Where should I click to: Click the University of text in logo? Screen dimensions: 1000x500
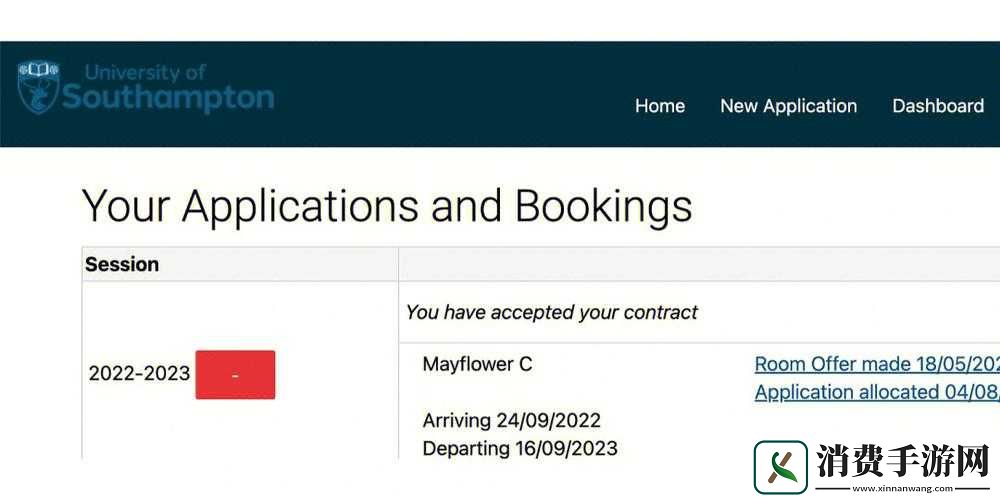tap(145, 73)
